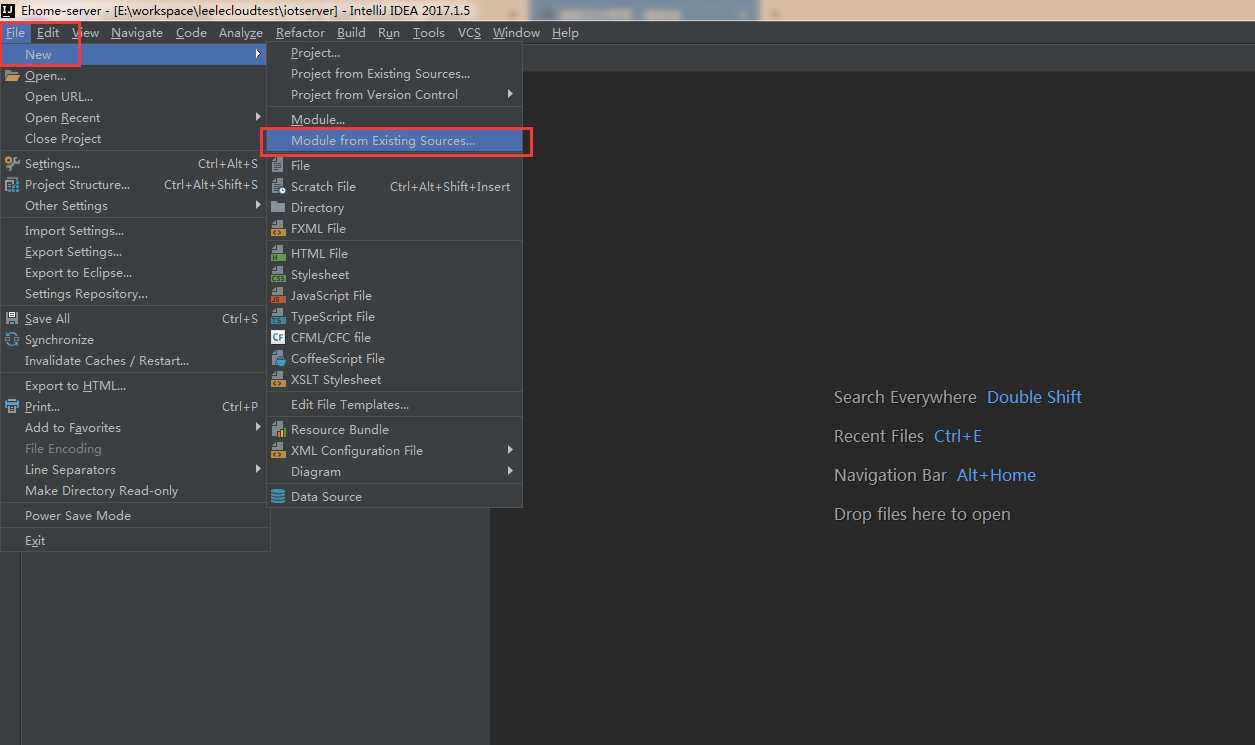Open the Help menu
The image size is (1255, 745).
pos(565,32)
